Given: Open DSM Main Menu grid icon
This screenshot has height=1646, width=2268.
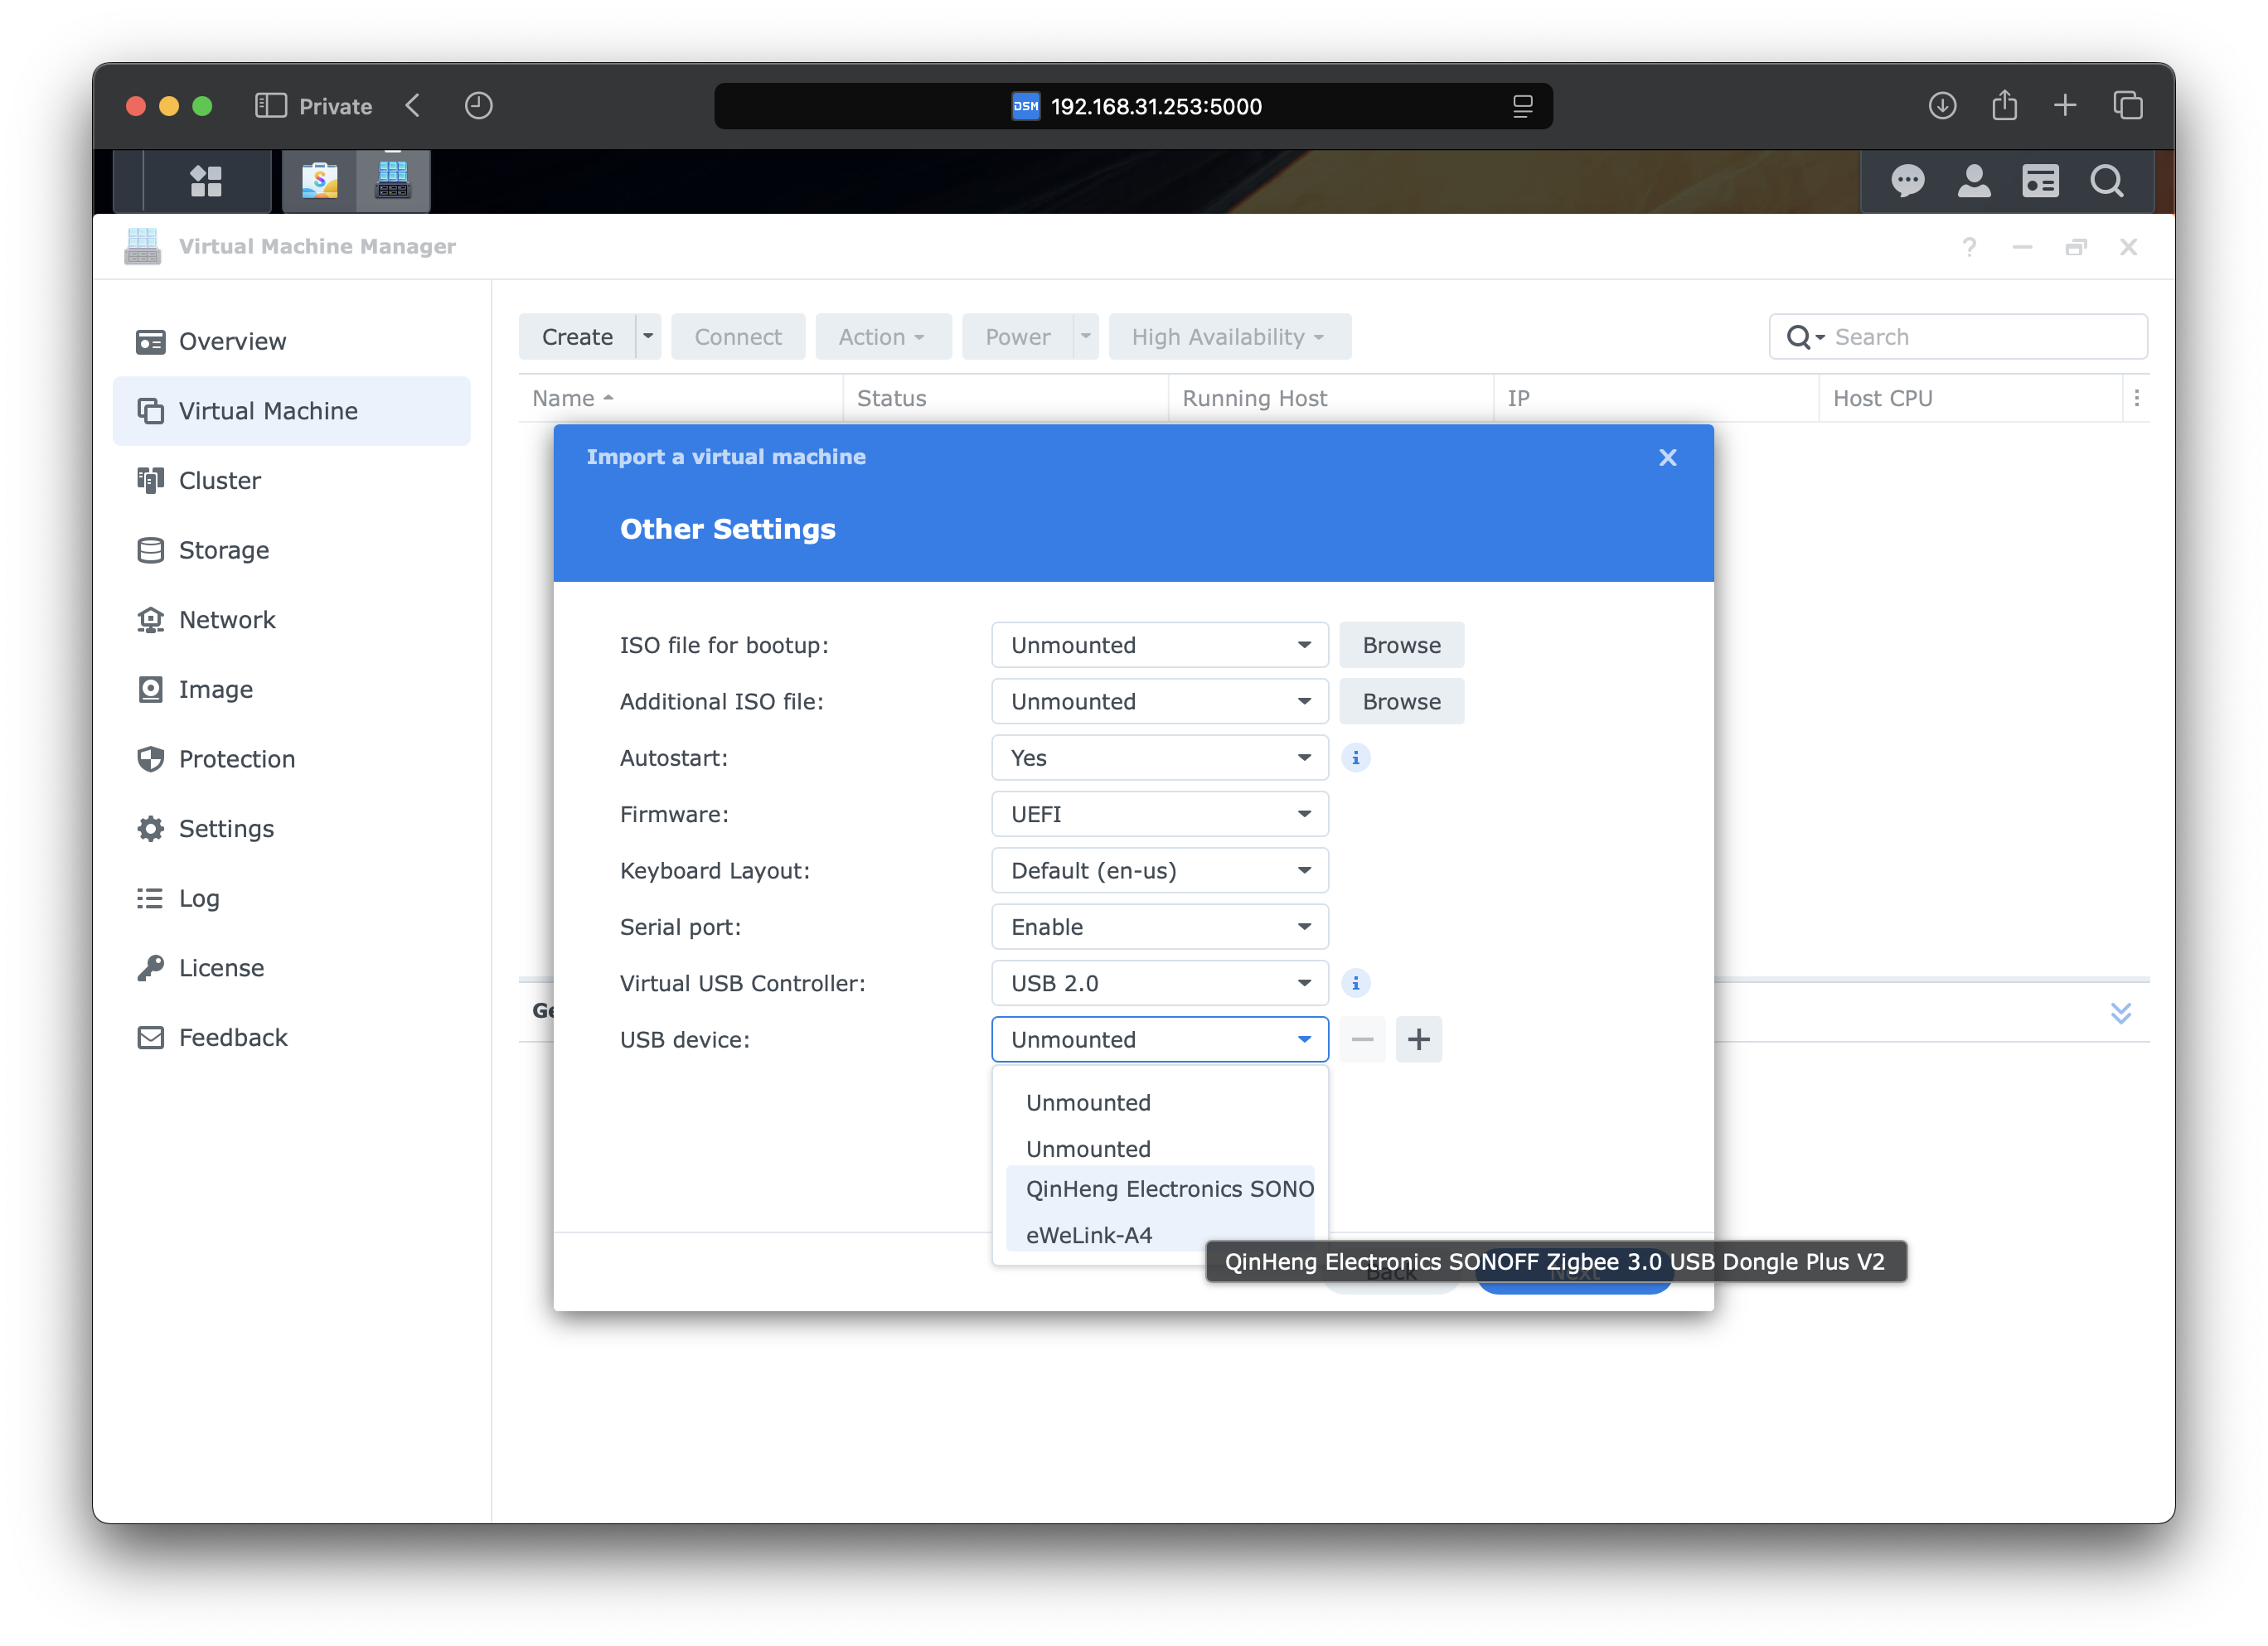Looking at the screenshot, I should tap(206, 181).
